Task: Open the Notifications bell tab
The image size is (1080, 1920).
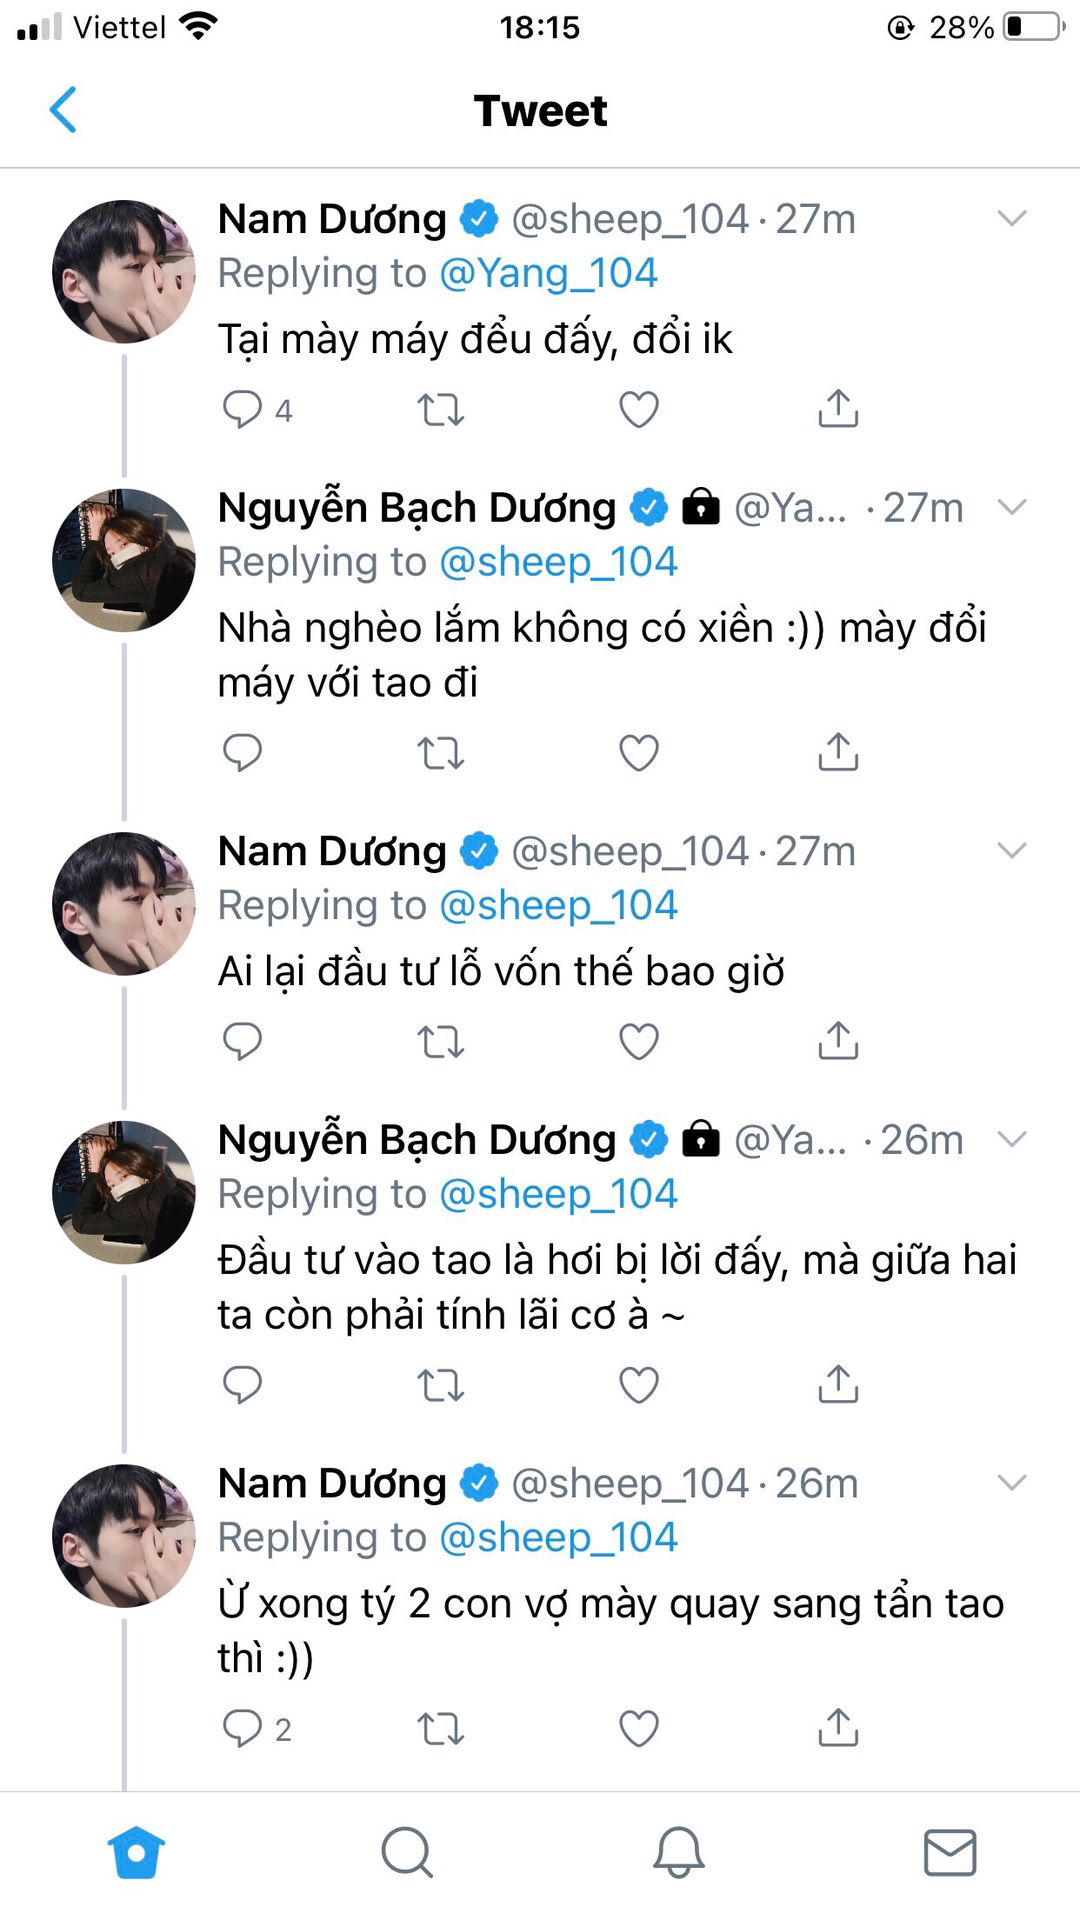Action: pos(678,1852)
